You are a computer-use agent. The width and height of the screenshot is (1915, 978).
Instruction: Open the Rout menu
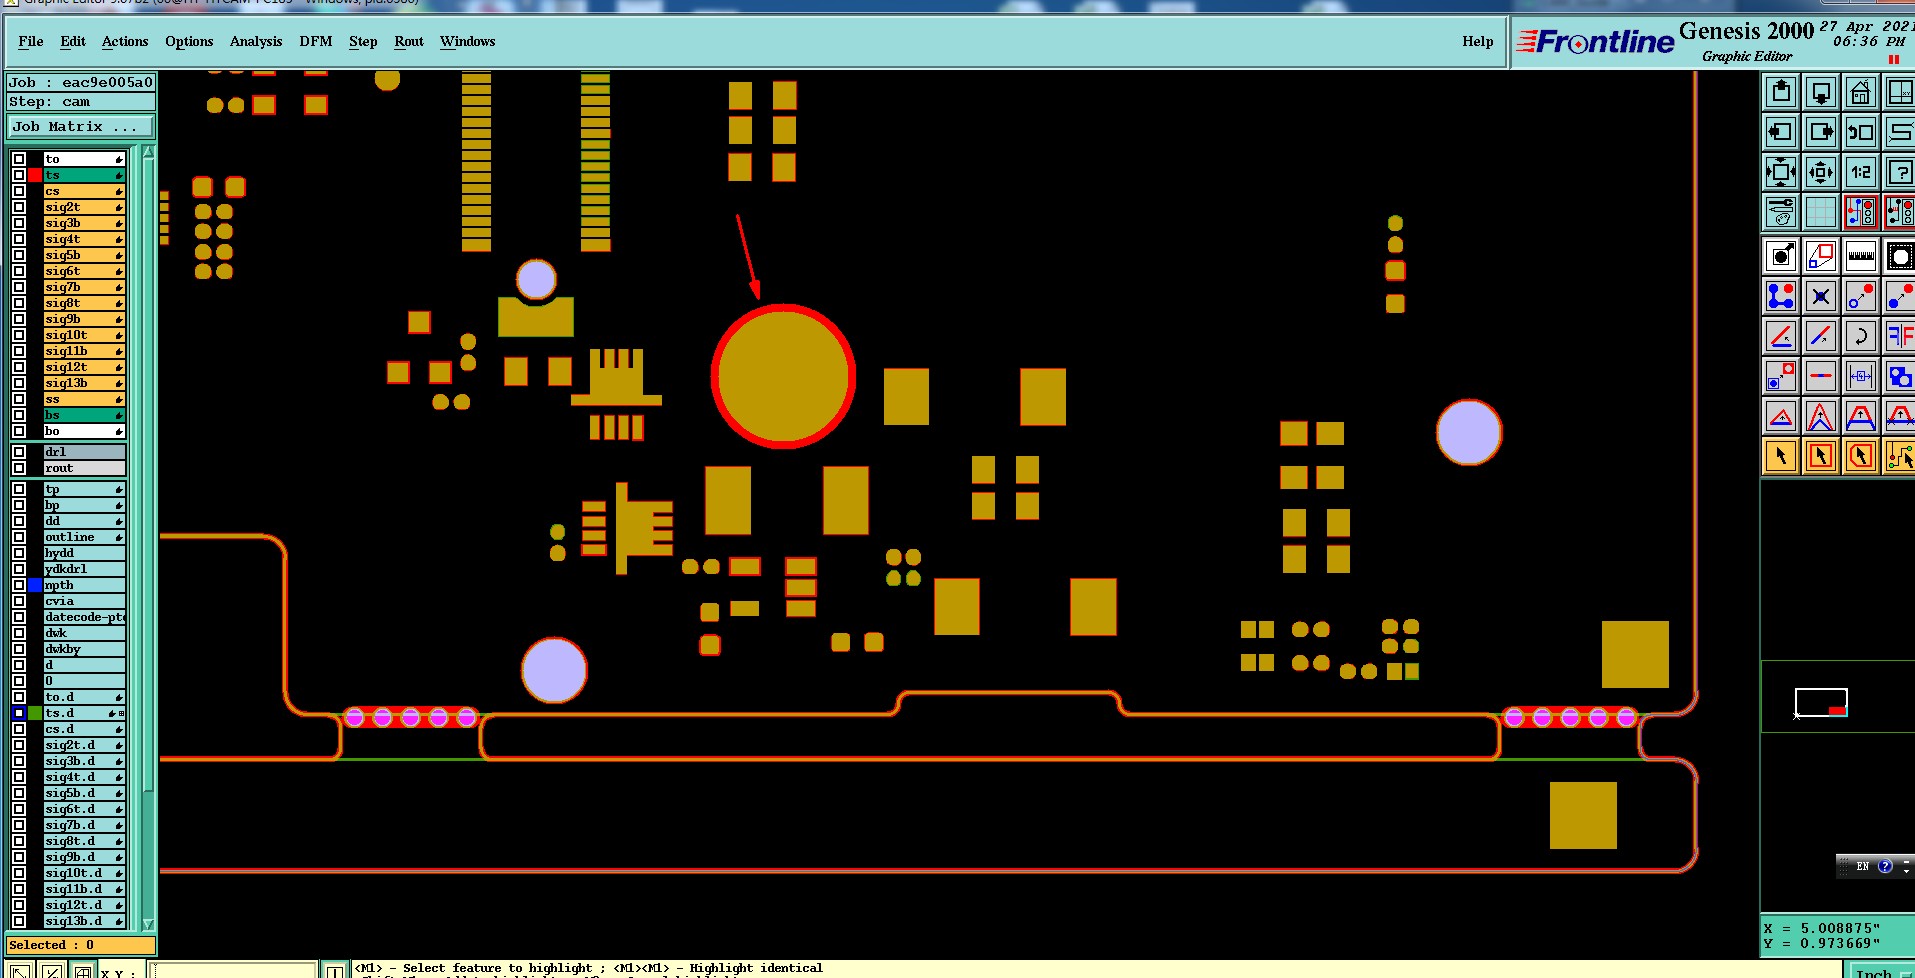[409, 41]
